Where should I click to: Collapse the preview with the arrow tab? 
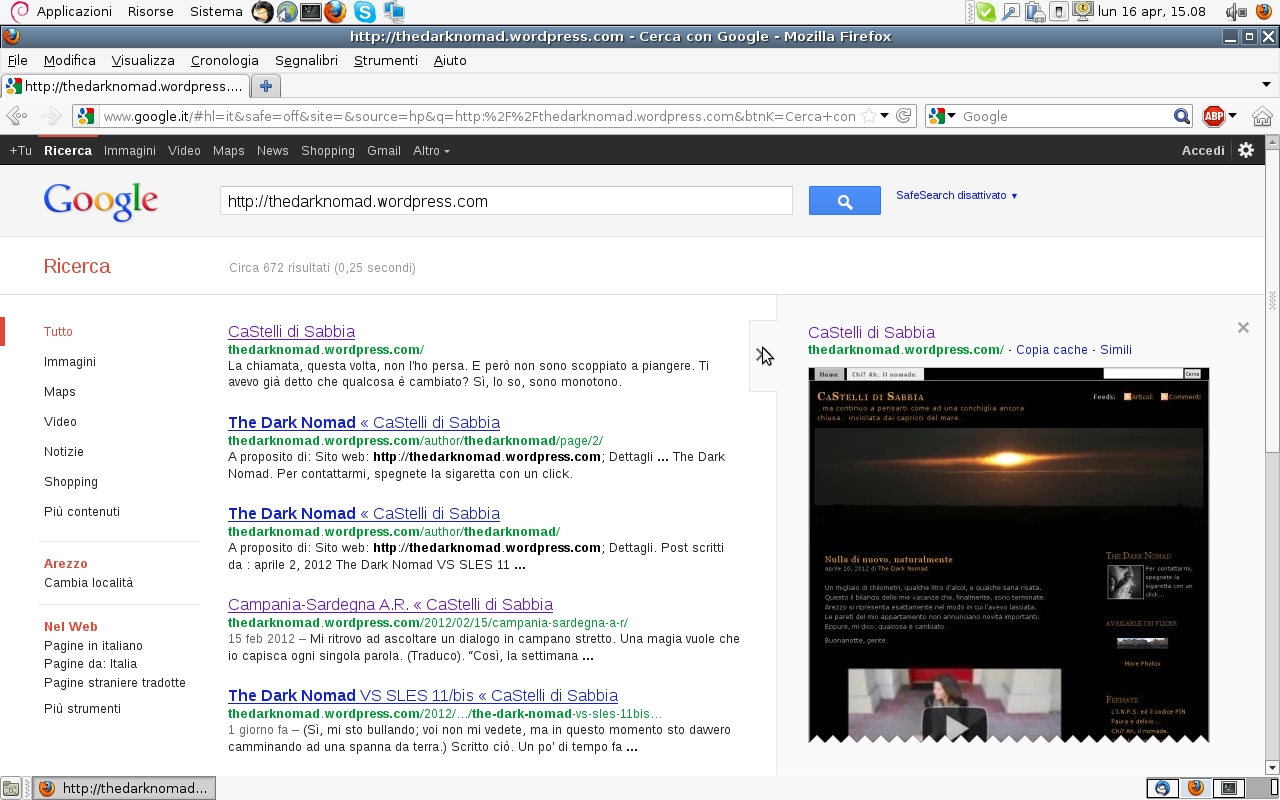(763, 356)
